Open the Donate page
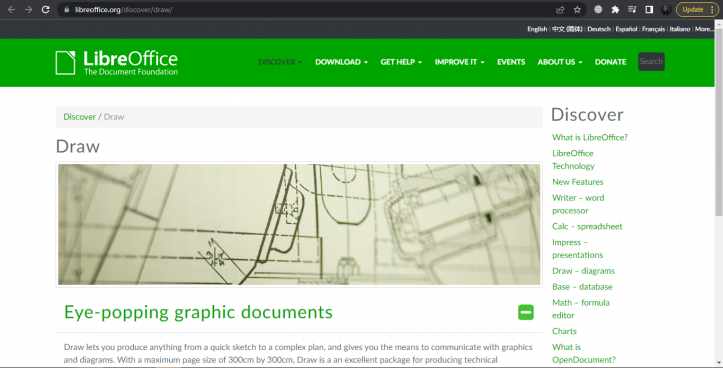This screenshot has height=368, width=723. pos(610,62)
